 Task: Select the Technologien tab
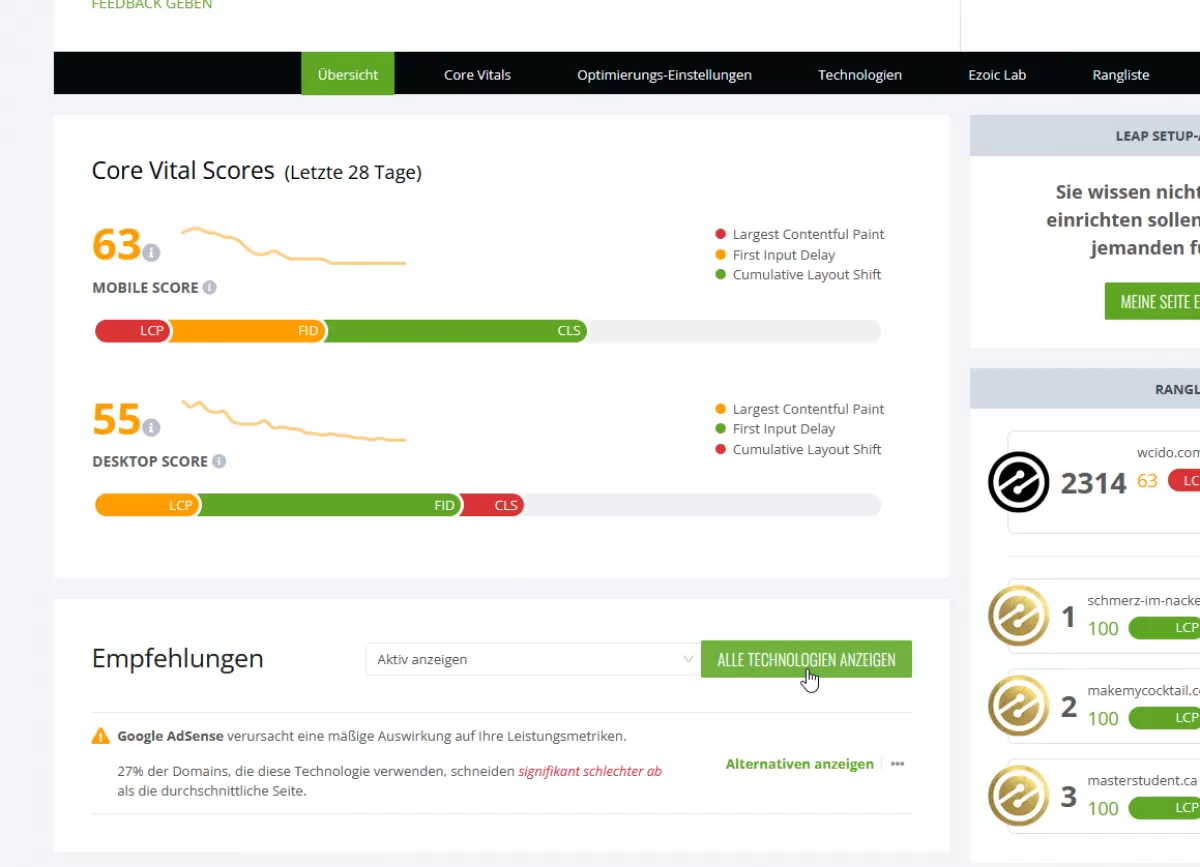[859, 75]
